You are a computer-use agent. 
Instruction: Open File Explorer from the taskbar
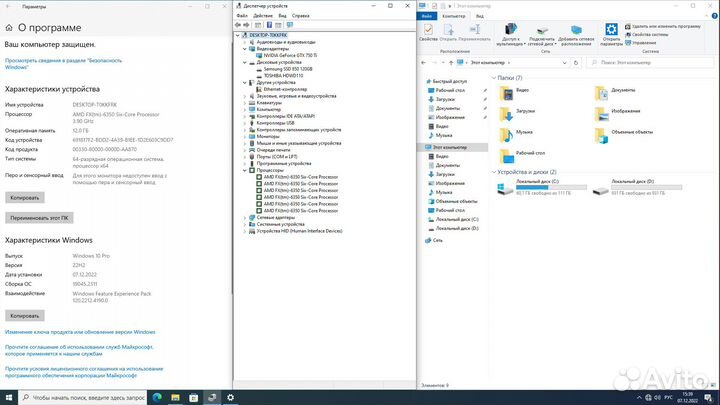(x=175, y=398)
